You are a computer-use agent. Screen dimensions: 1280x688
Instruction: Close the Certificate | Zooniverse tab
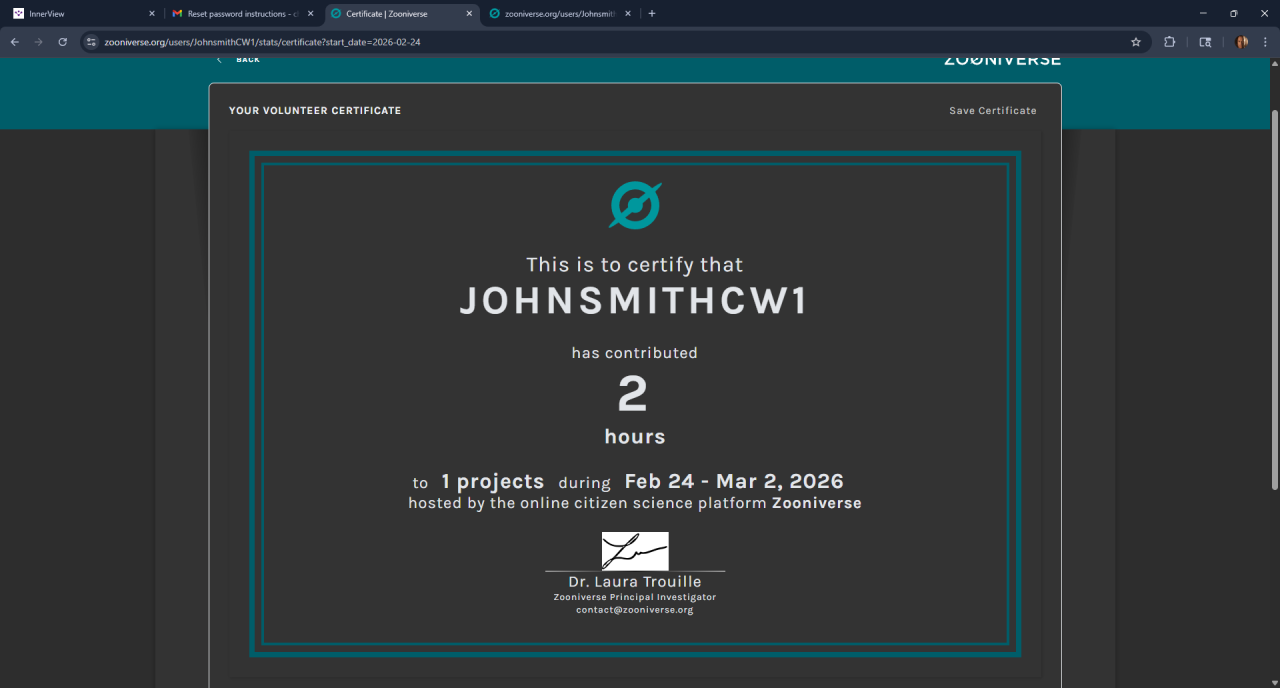tap(469, 14)
